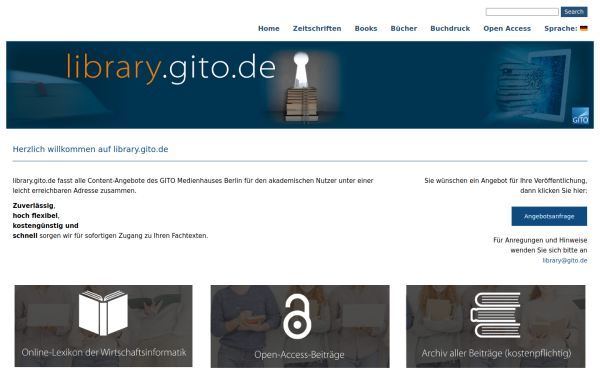
Task: Click the stacked books archive icon
Action: tap(496, 315)
